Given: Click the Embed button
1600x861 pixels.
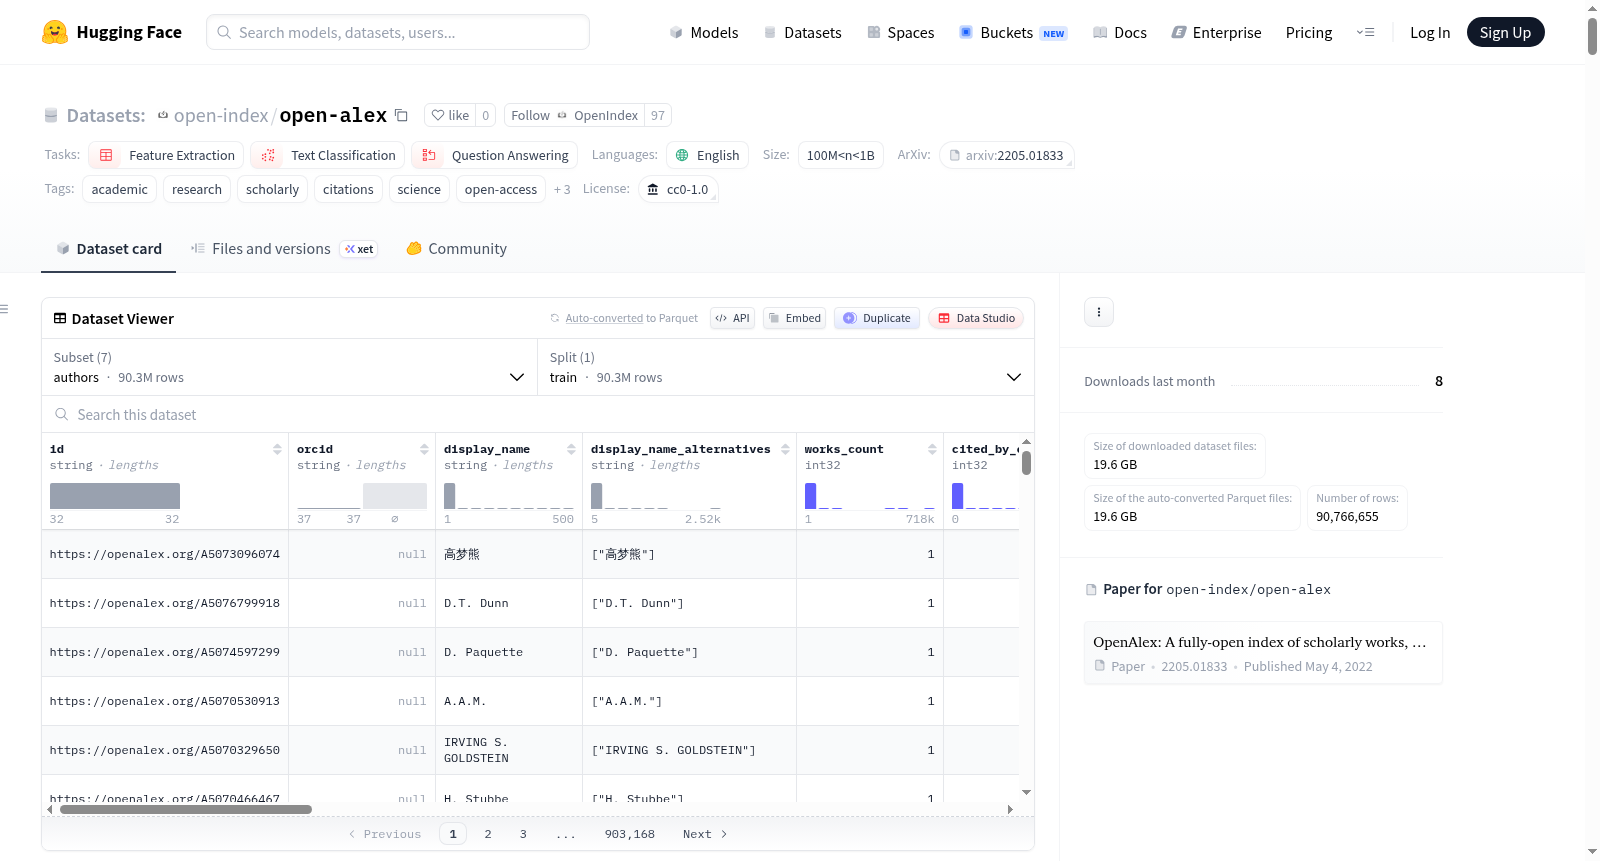Looking at the screenshot, I should [x=795, y=318].
